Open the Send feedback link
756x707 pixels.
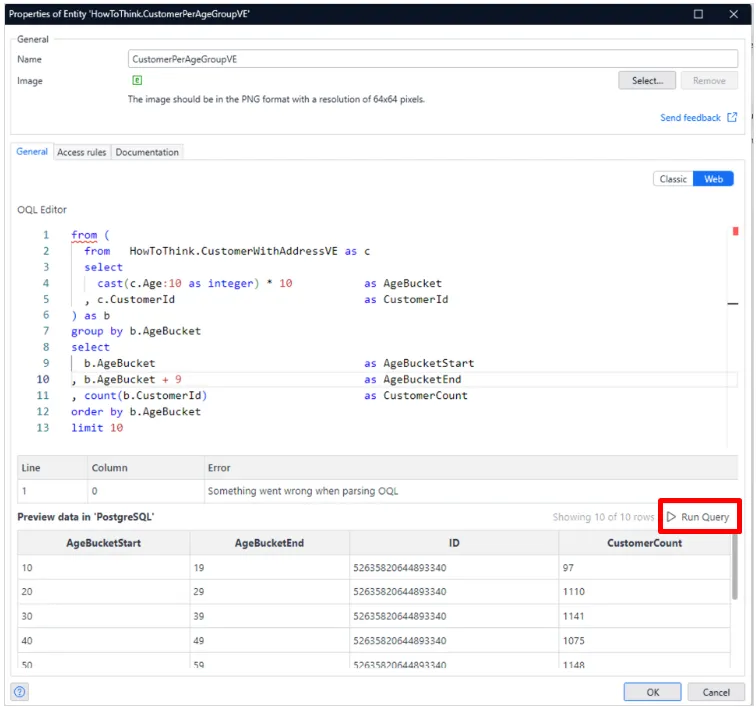point(690,118)
